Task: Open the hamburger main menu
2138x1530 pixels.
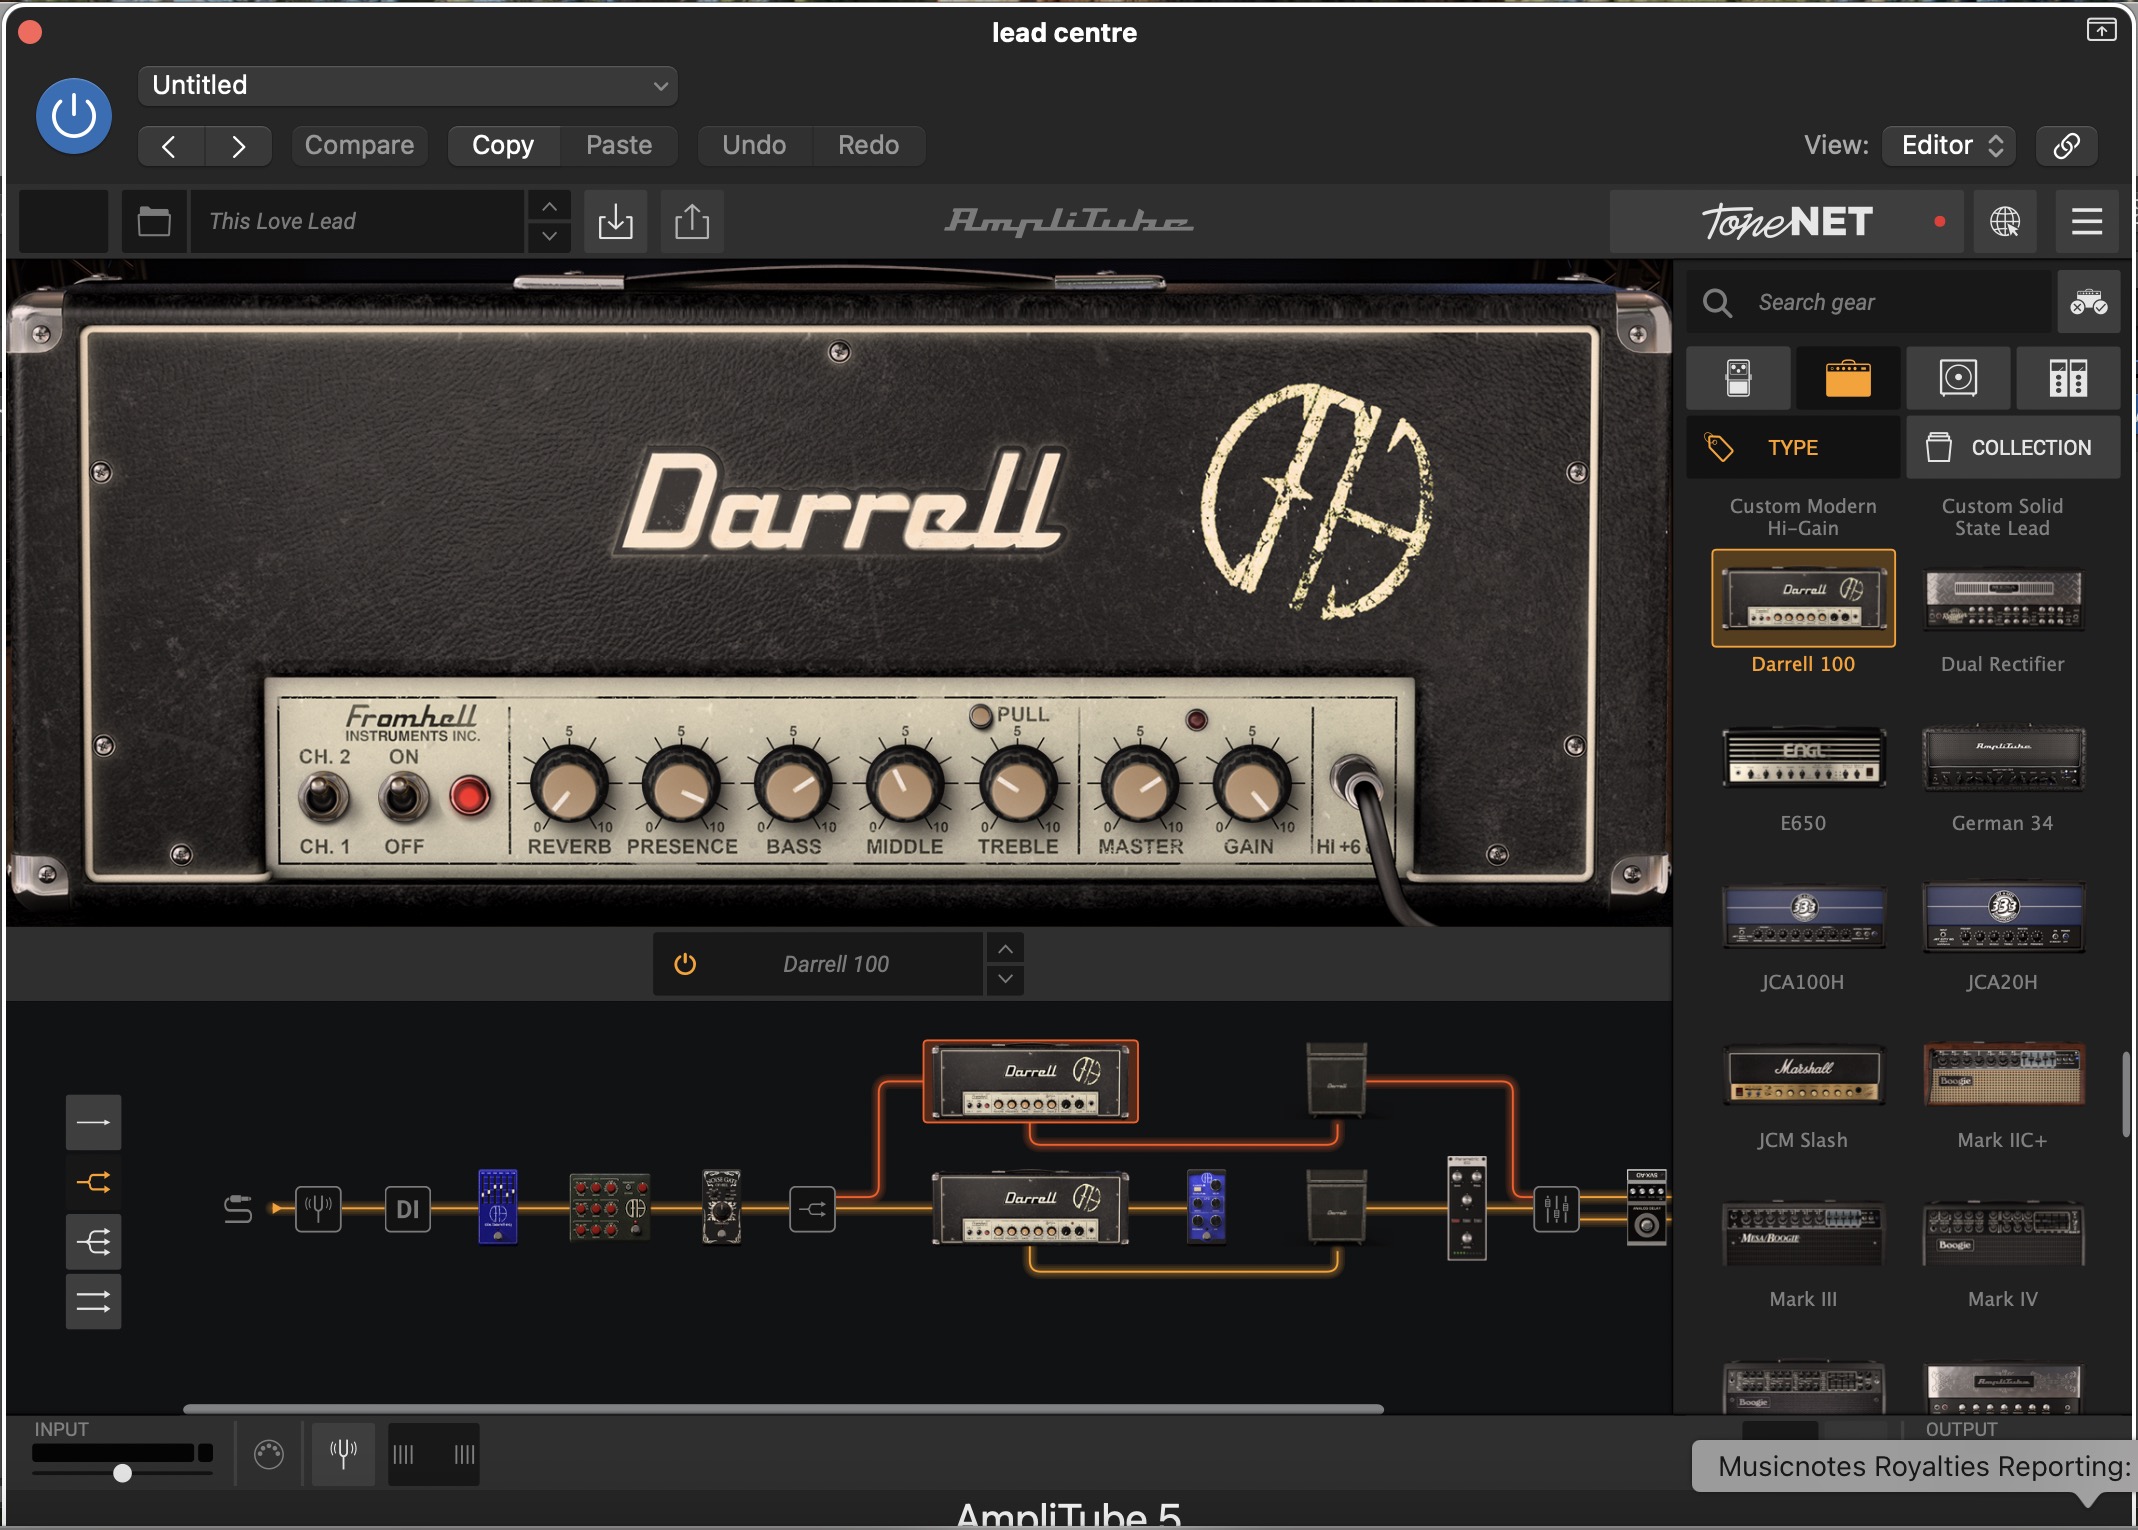Action: click(x=2086, y=221)
